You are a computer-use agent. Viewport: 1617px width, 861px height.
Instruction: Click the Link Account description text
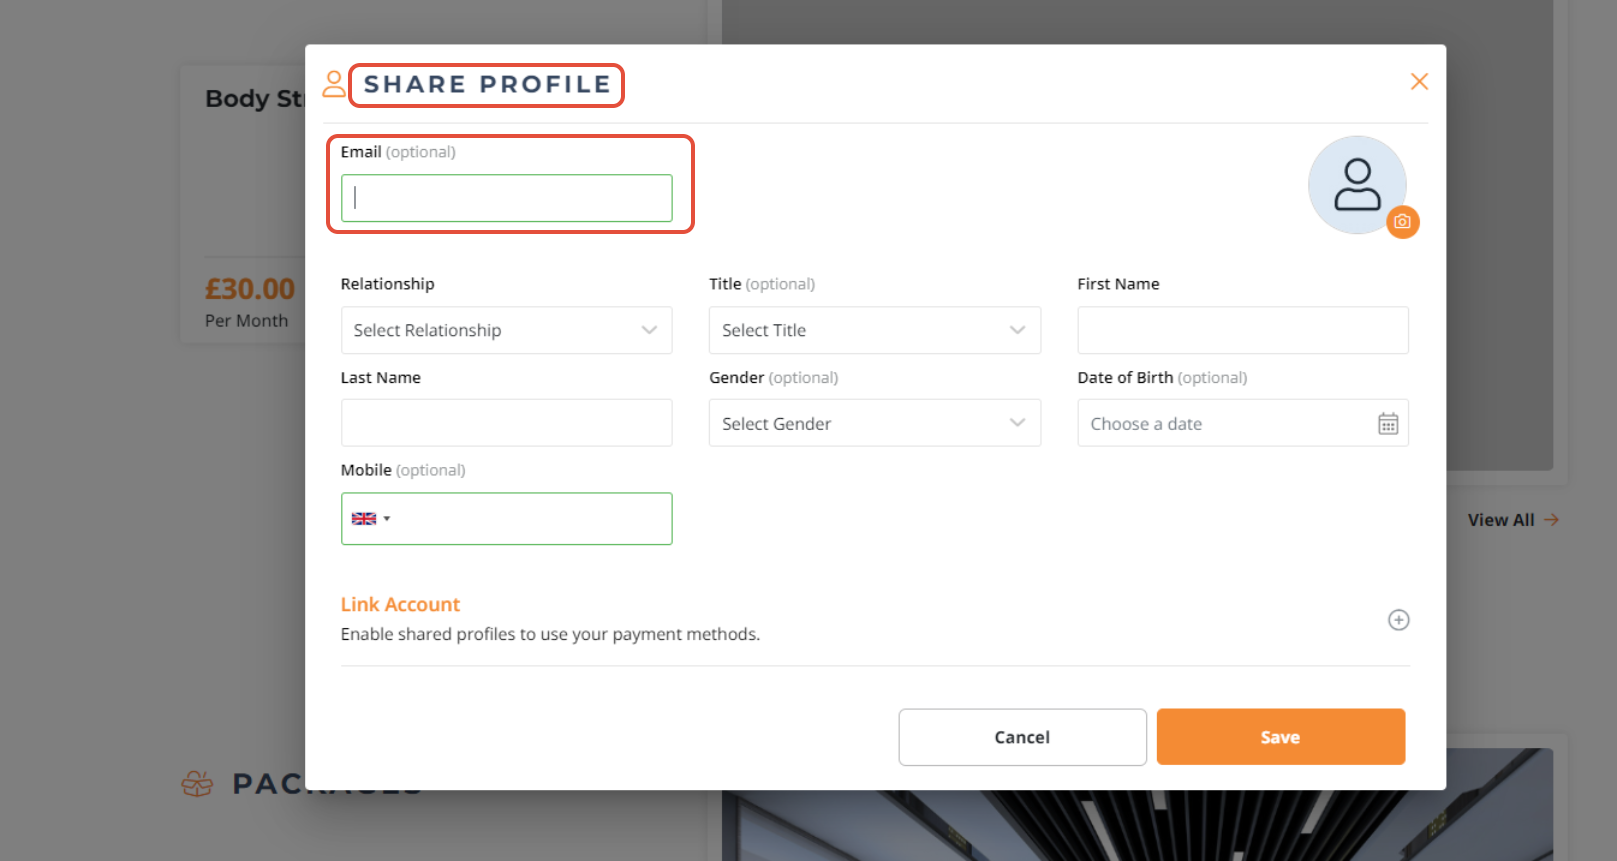coord(550,634)
